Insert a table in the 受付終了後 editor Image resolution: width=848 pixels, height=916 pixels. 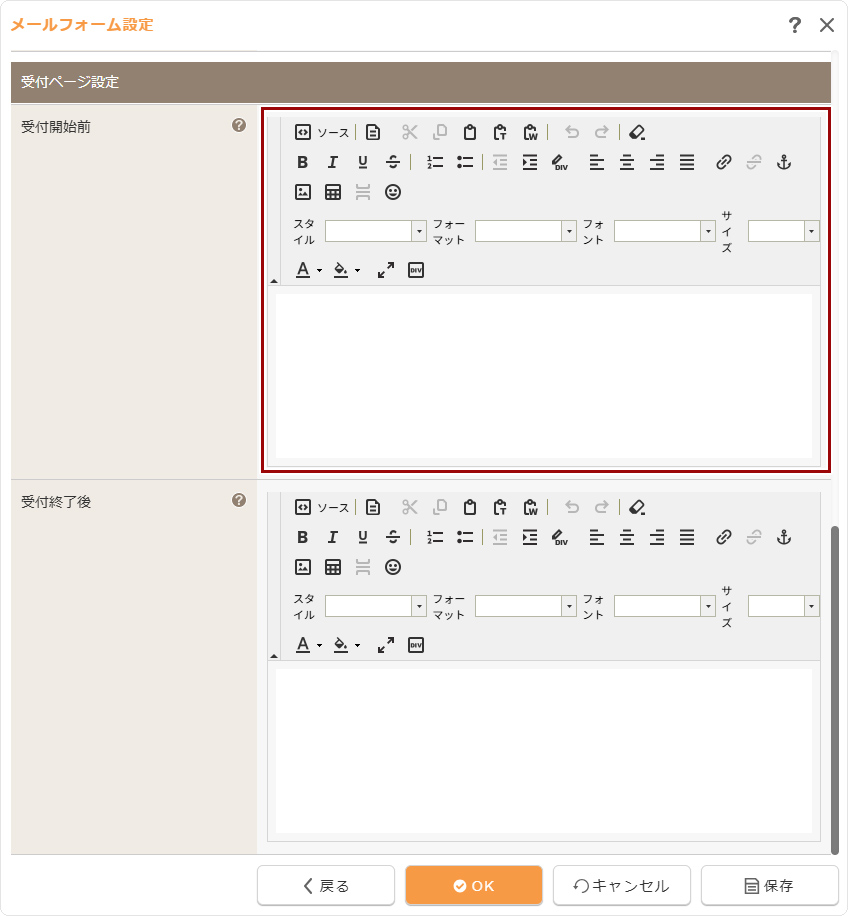(333, 567)
